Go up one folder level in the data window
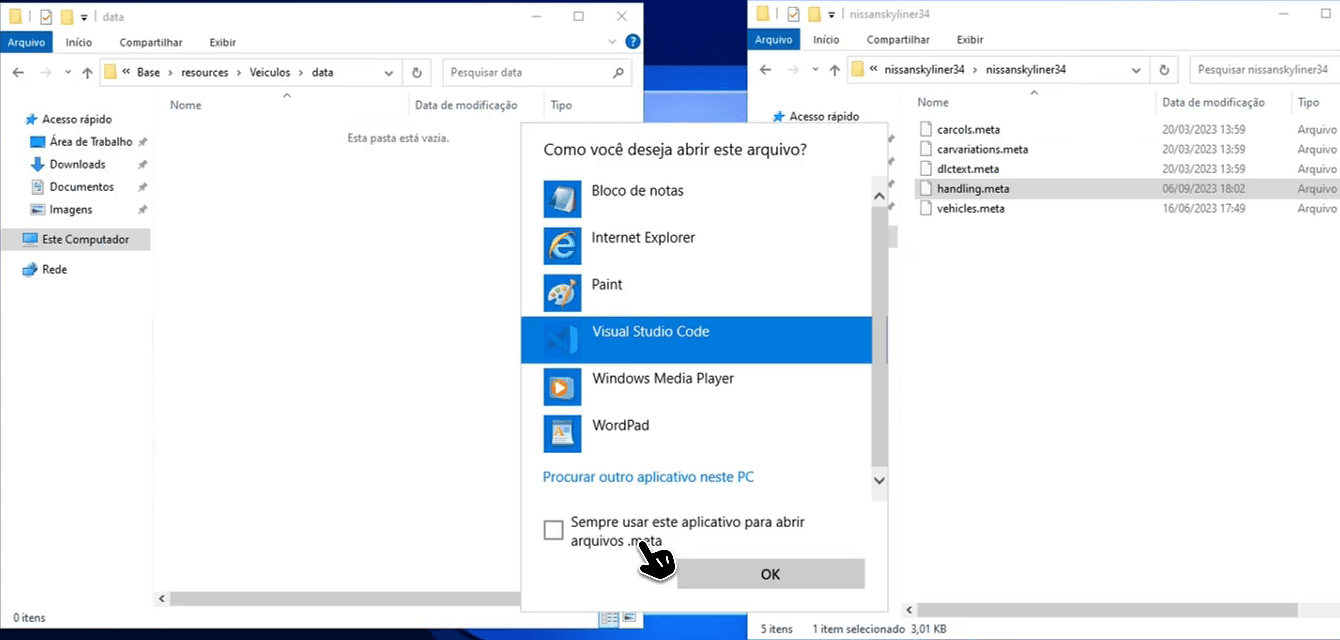This screenshot has width=1340, height=640. (x=87, y=73)
